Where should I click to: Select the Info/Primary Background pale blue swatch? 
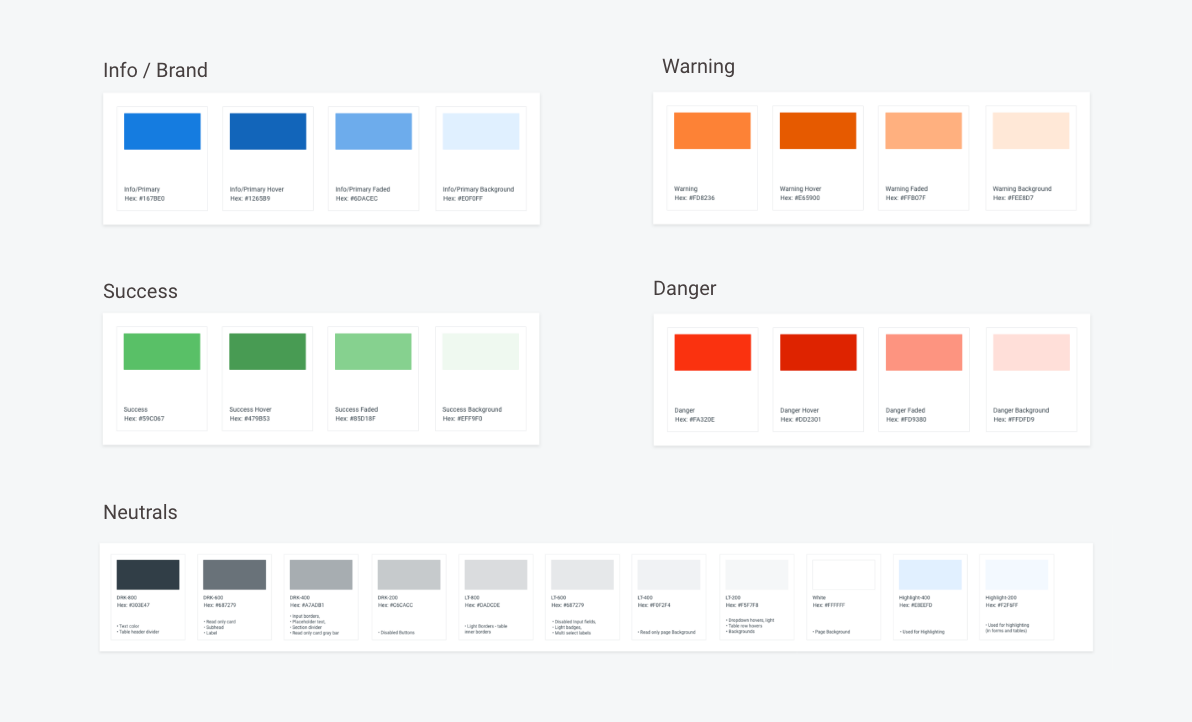pos(480,131)
